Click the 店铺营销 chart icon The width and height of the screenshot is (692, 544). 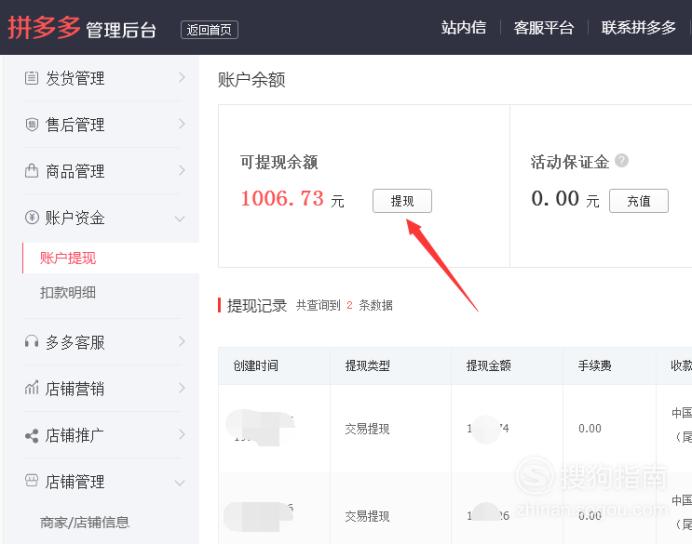pyautogui.click(x=31, y=388)
